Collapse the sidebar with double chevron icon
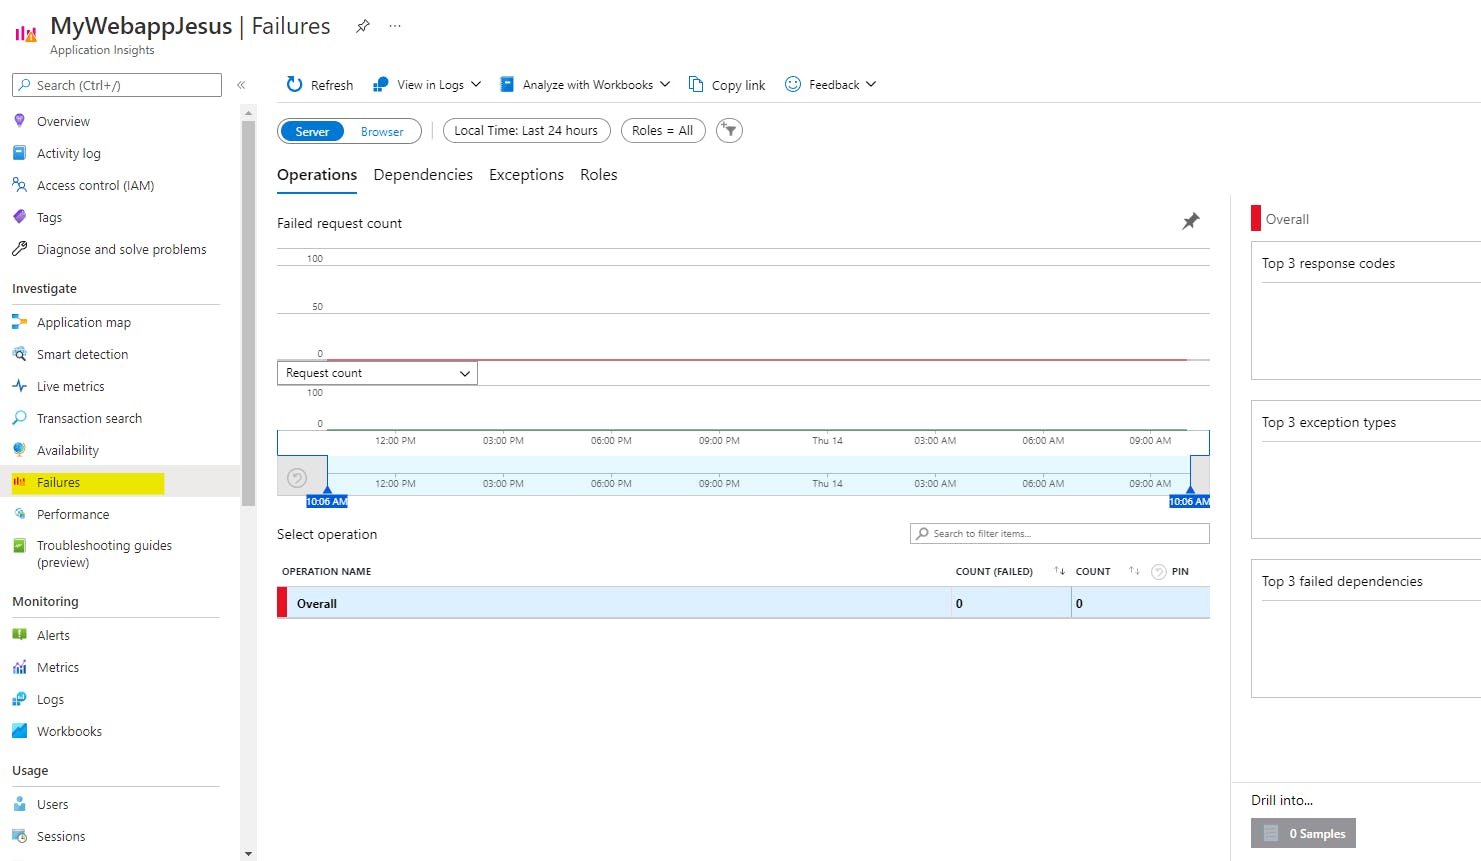Screen dimensions: 1481x861 241,85
